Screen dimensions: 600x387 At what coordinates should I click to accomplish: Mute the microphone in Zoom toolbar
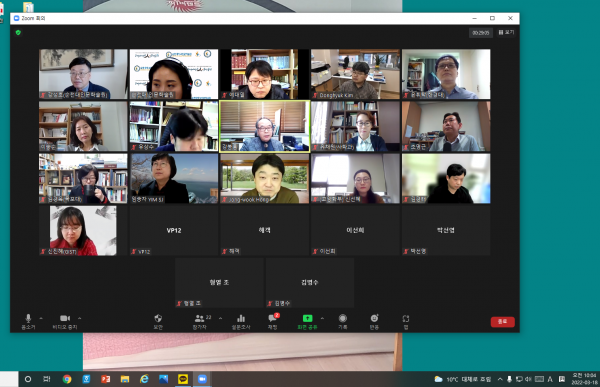point(28,322)
